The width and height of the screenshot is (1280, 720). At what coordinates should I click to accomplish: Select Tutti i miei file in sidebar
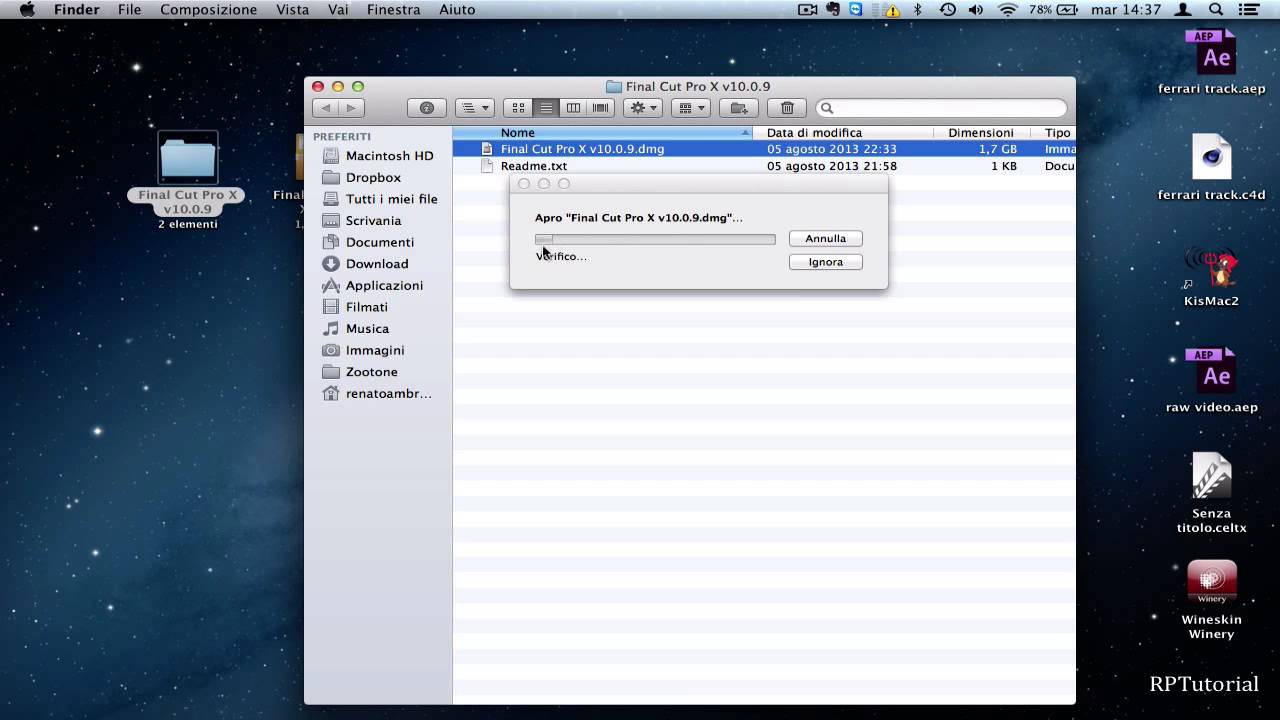(380, 199)
